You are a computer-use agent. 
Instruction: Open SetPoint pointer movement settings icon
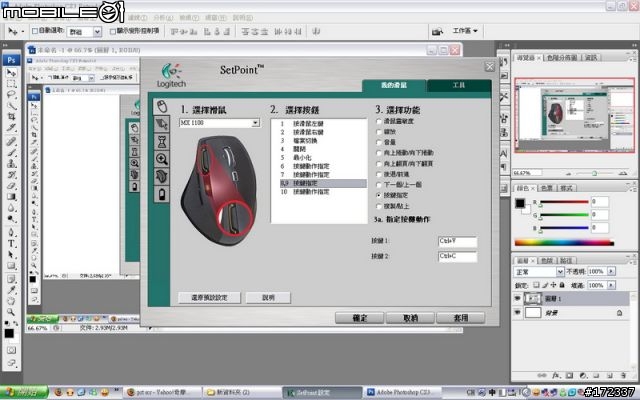(x=162, y=124)
